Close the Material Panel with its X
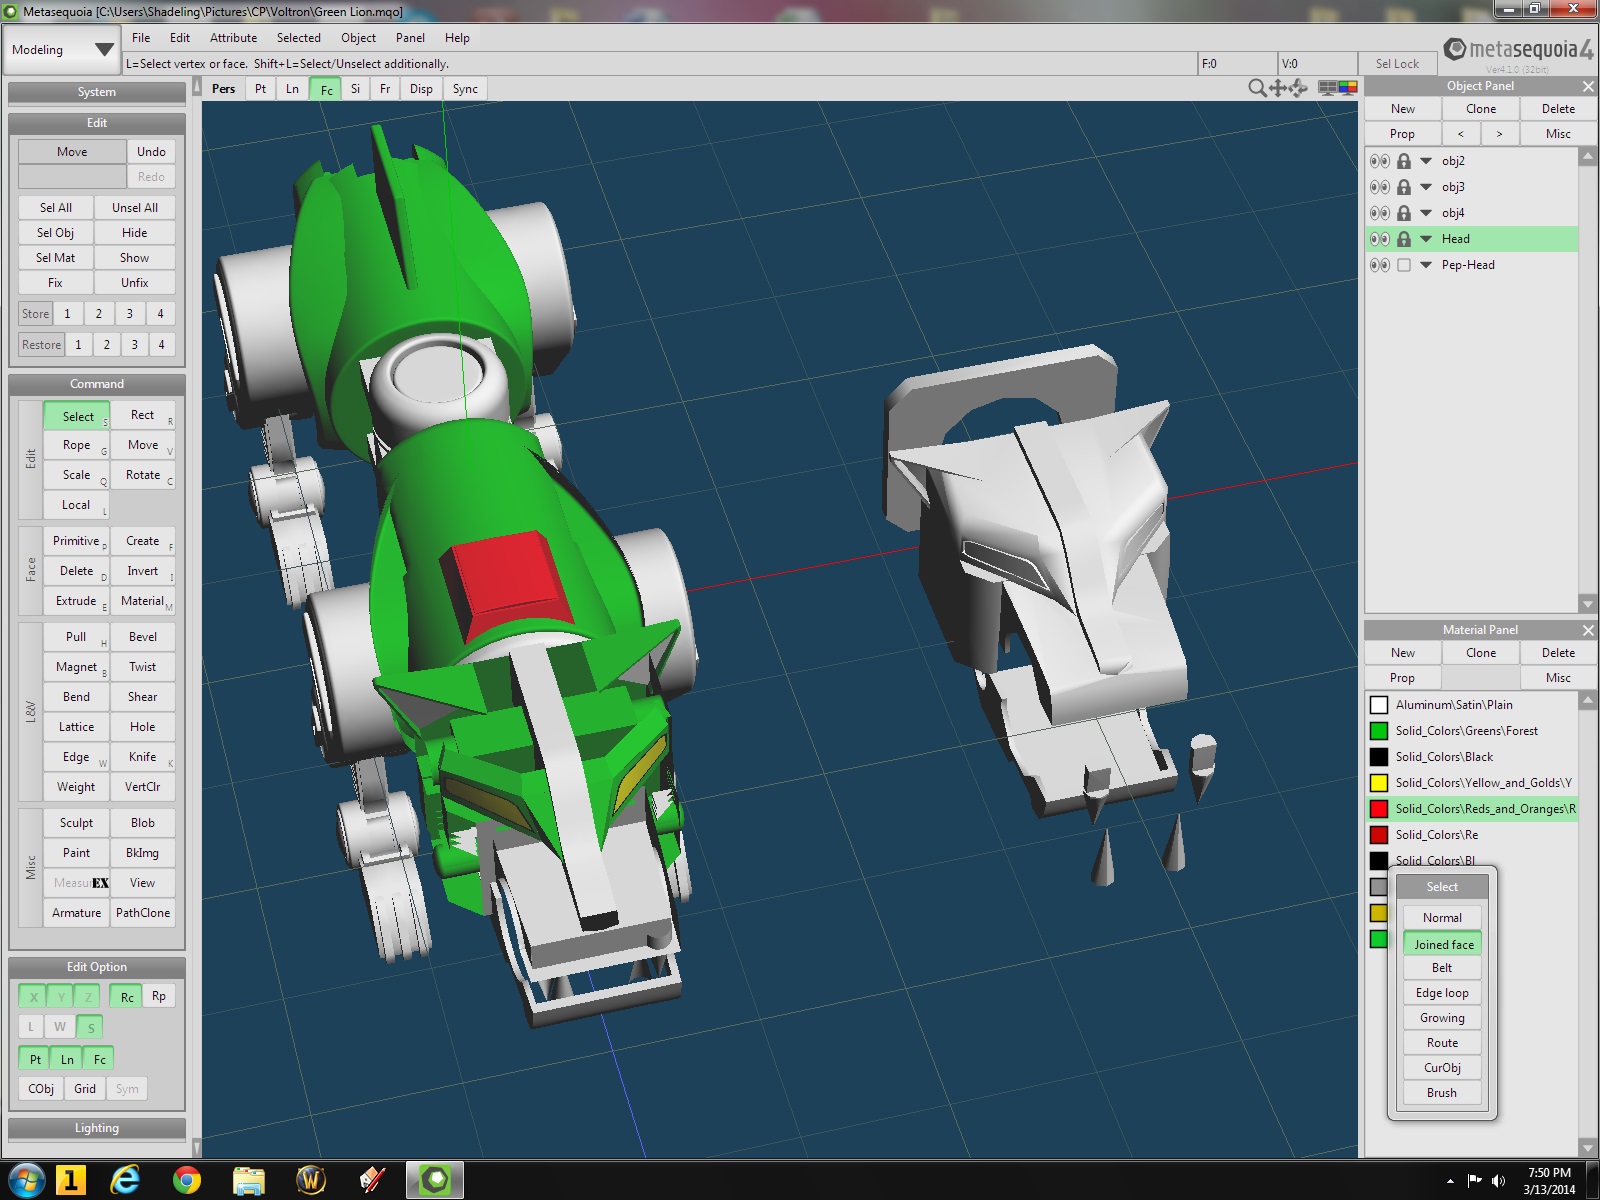This screenshot has height=1200, width=1600. (1587, 630)
